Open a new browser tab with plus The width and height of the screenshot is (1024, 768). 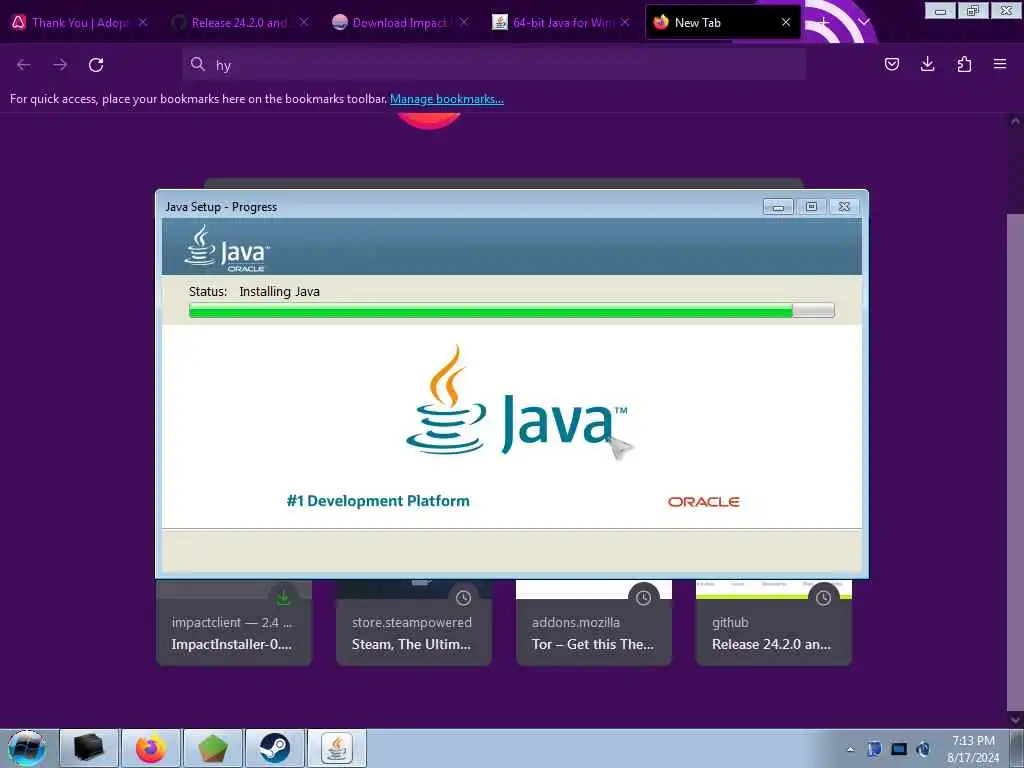tap(824, 22)
